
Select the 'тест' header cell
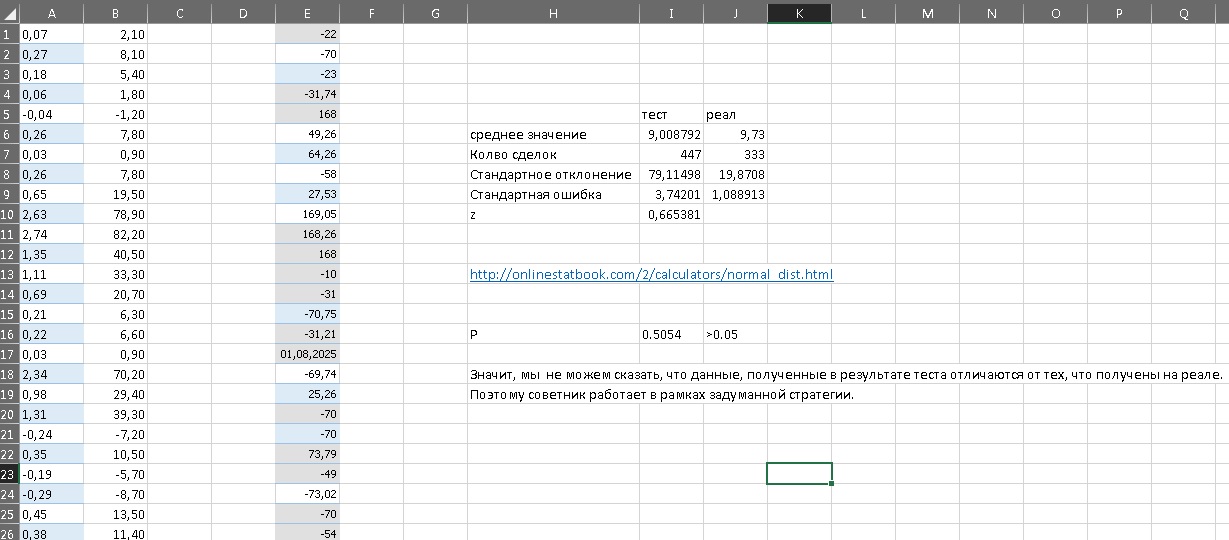pyautogui.click(x=671, y=114)
